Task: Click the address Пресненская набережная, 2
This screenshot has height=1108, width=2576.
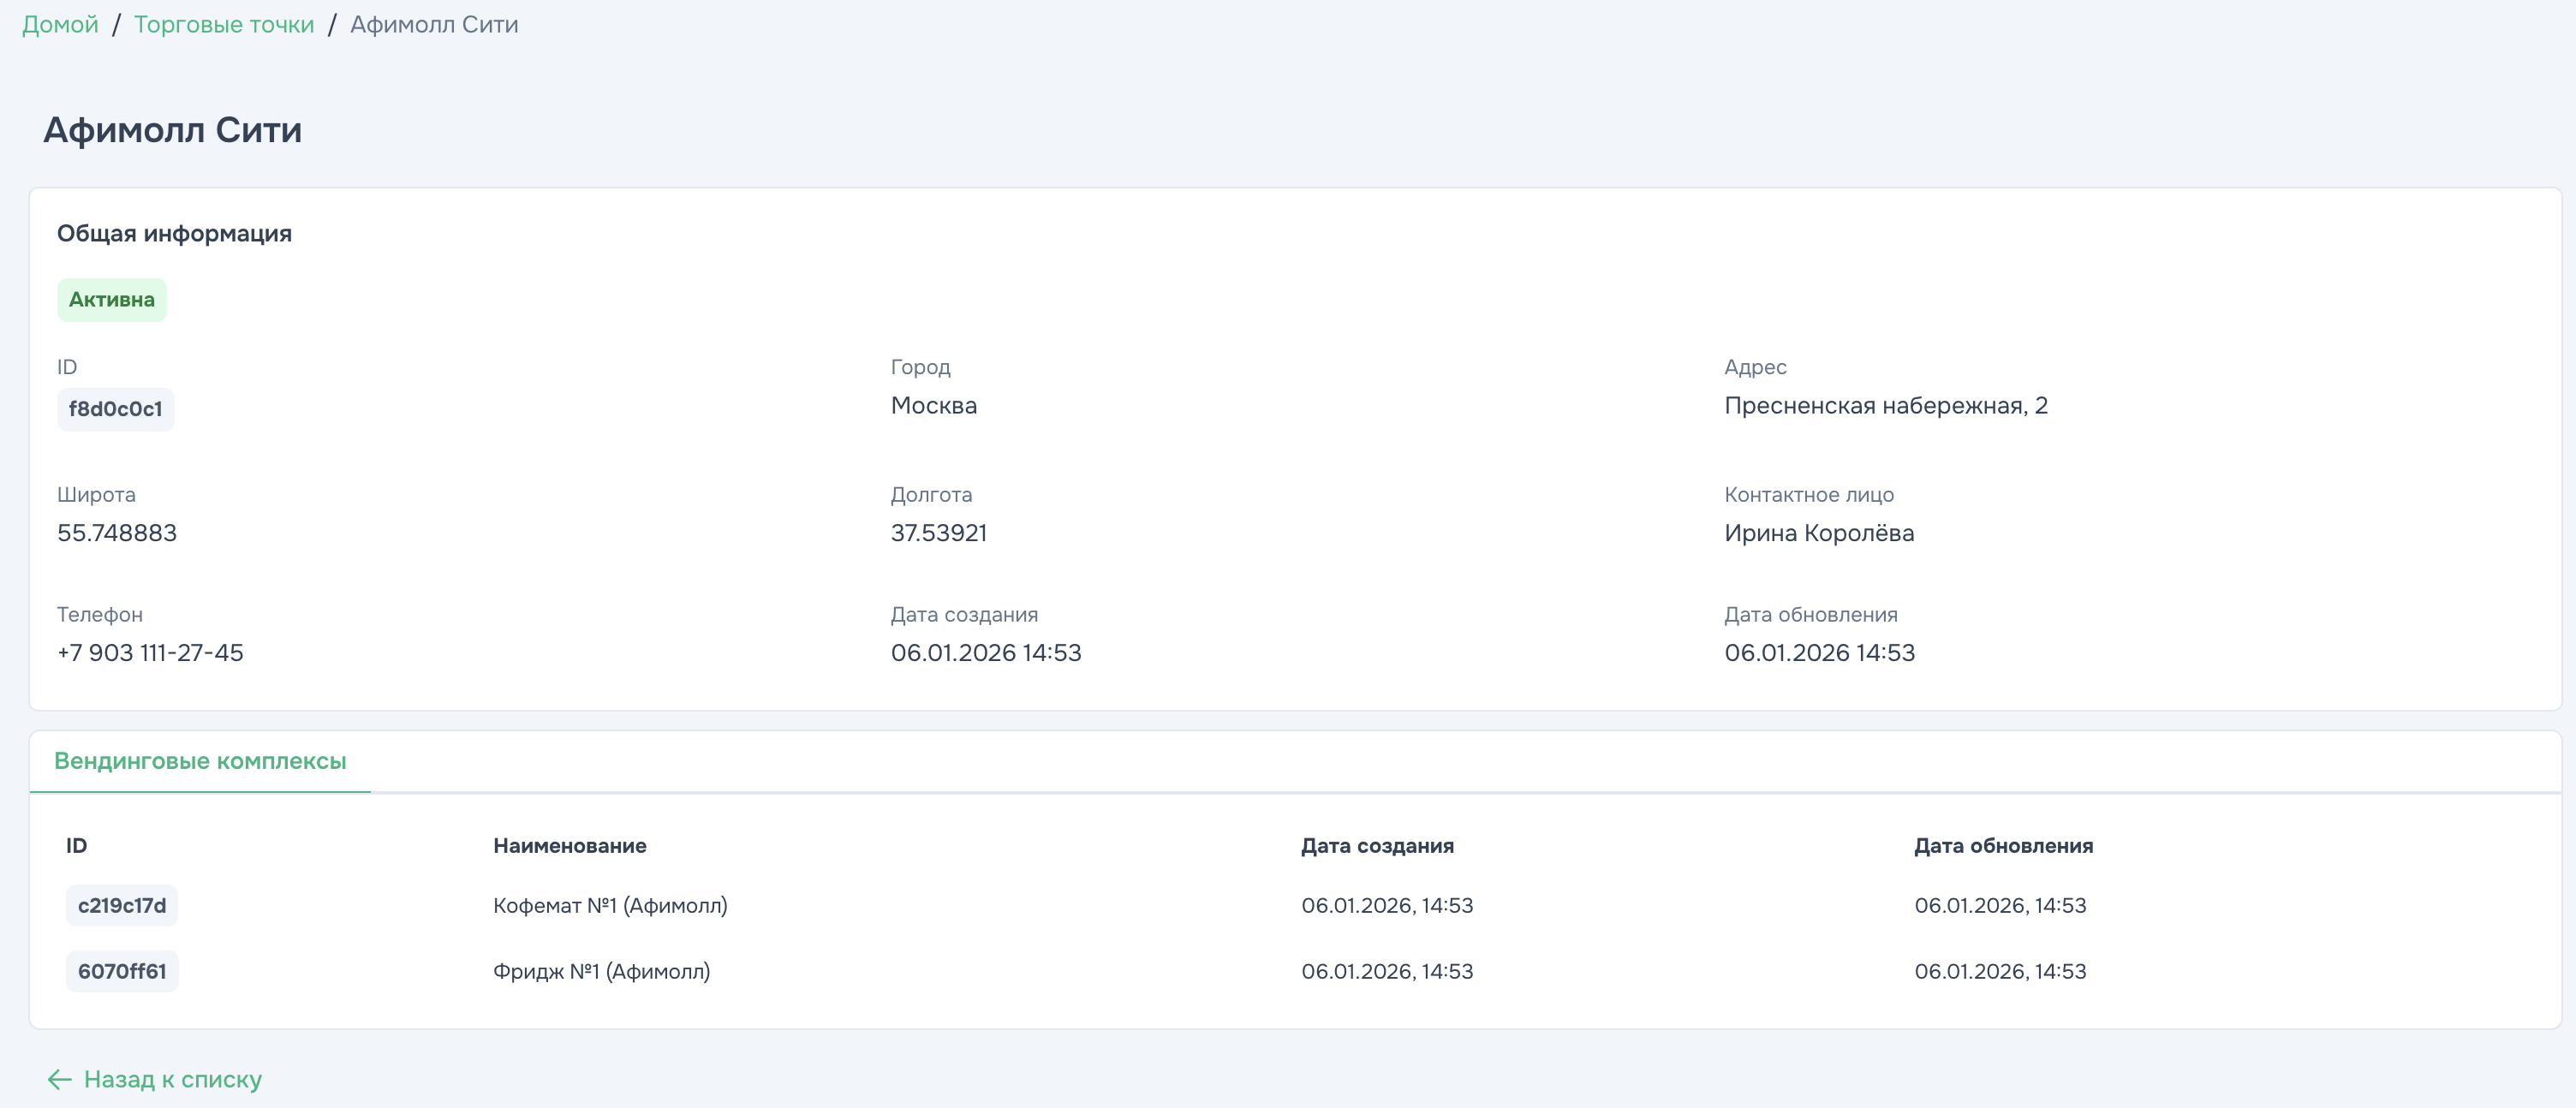Action: (x=1885, y=406)
